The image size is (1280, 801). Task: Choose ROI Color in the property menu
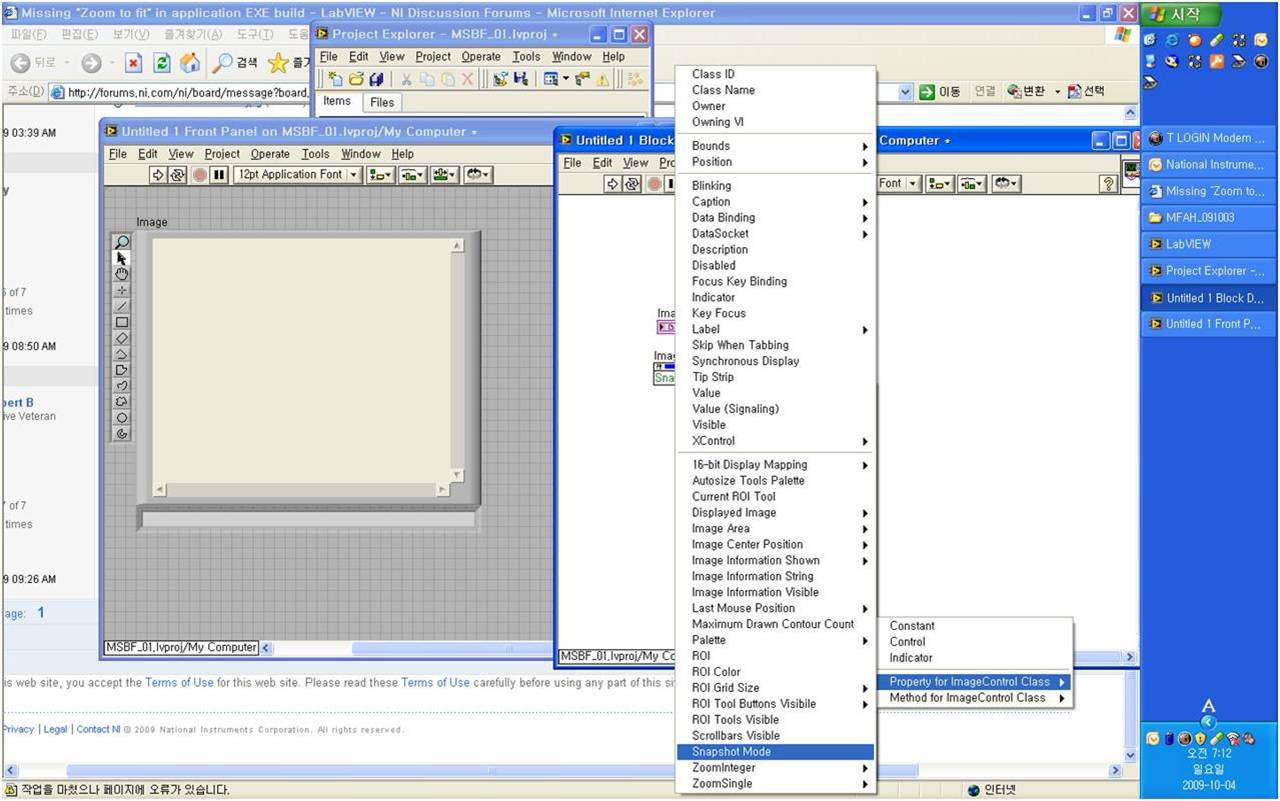click(775, 672)
